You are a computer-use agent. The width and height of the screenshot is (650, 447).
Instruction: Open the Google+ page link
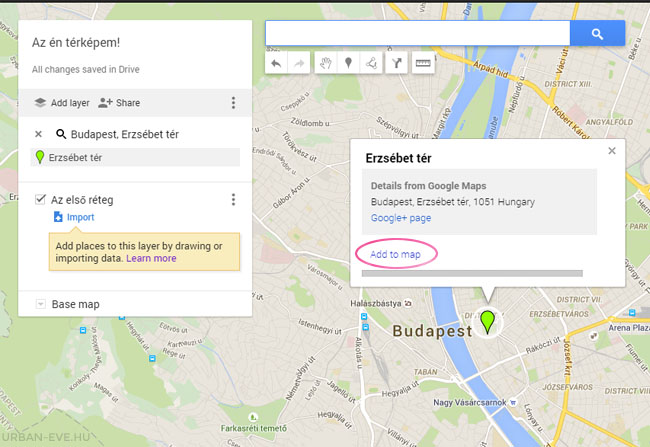tap(401, 218)
